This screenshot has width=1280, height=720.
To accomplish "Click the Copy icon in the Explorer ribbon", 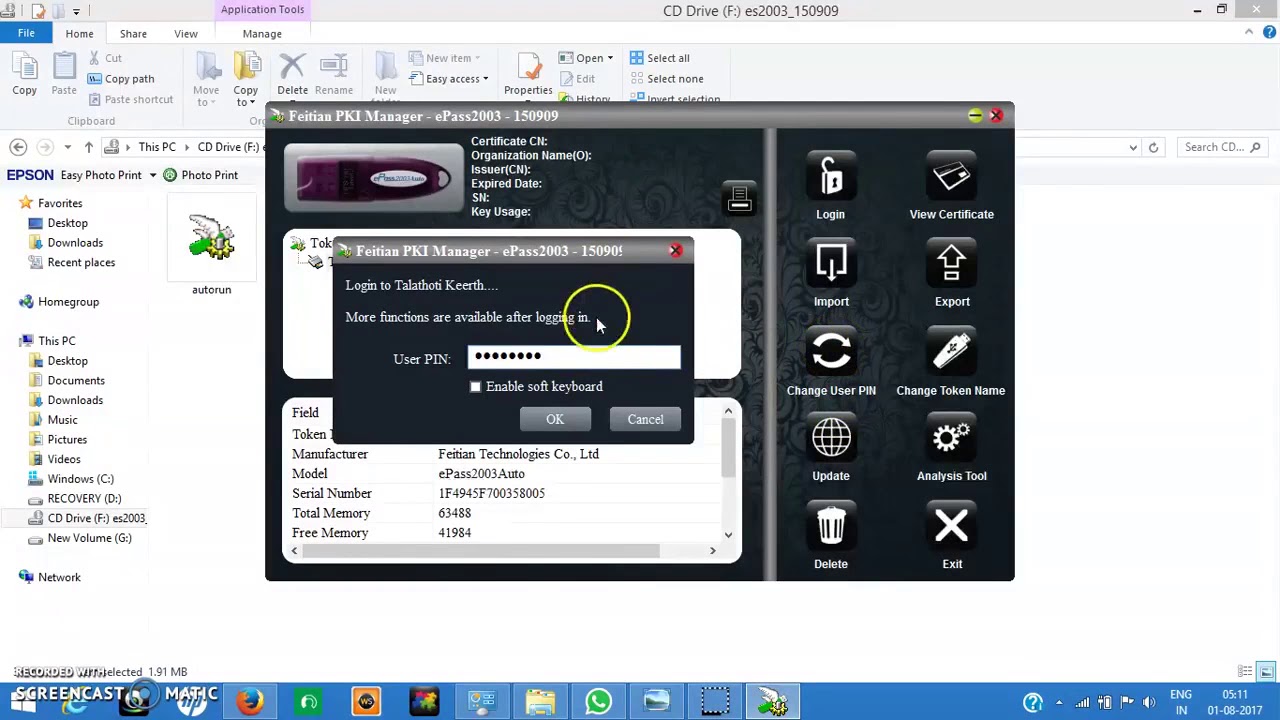I will (x=24, y=74).
